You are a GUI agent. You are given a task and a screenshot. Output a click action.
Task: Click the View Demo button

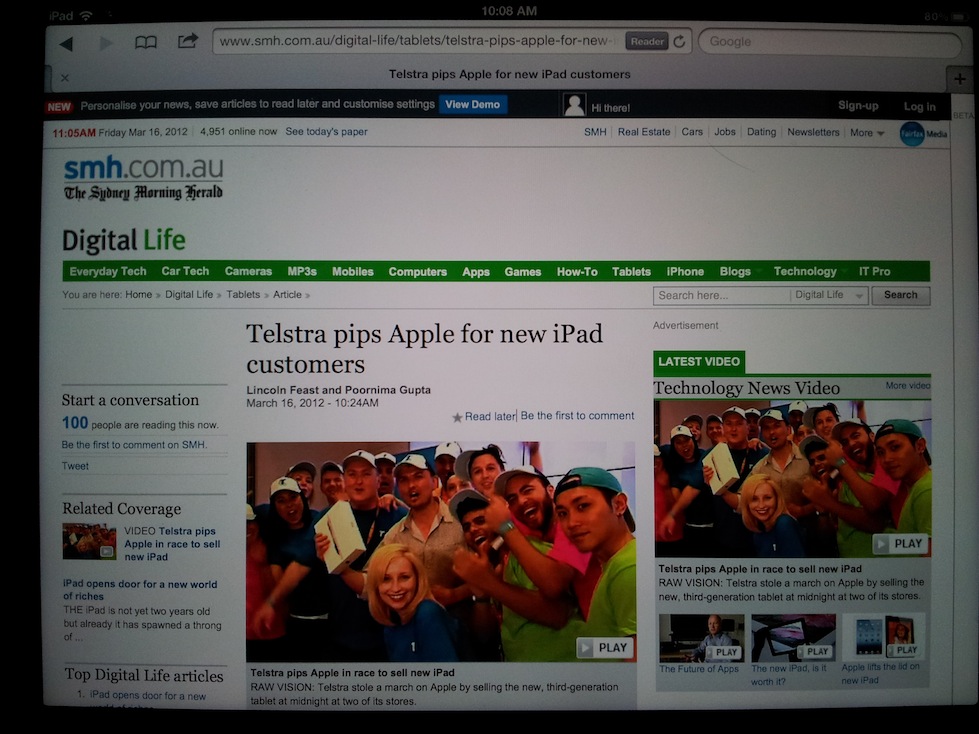pyautogui.click(x=473, y=104)
